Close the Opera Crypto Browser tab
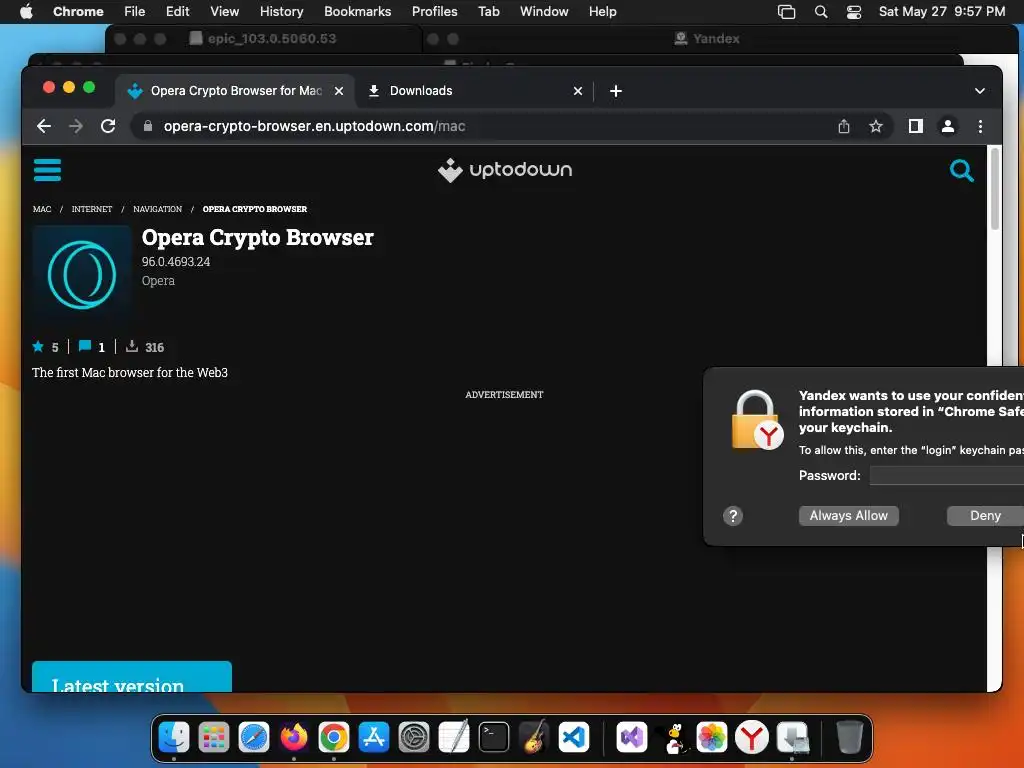Screen dimensions: 1024x768 (339, 91)
